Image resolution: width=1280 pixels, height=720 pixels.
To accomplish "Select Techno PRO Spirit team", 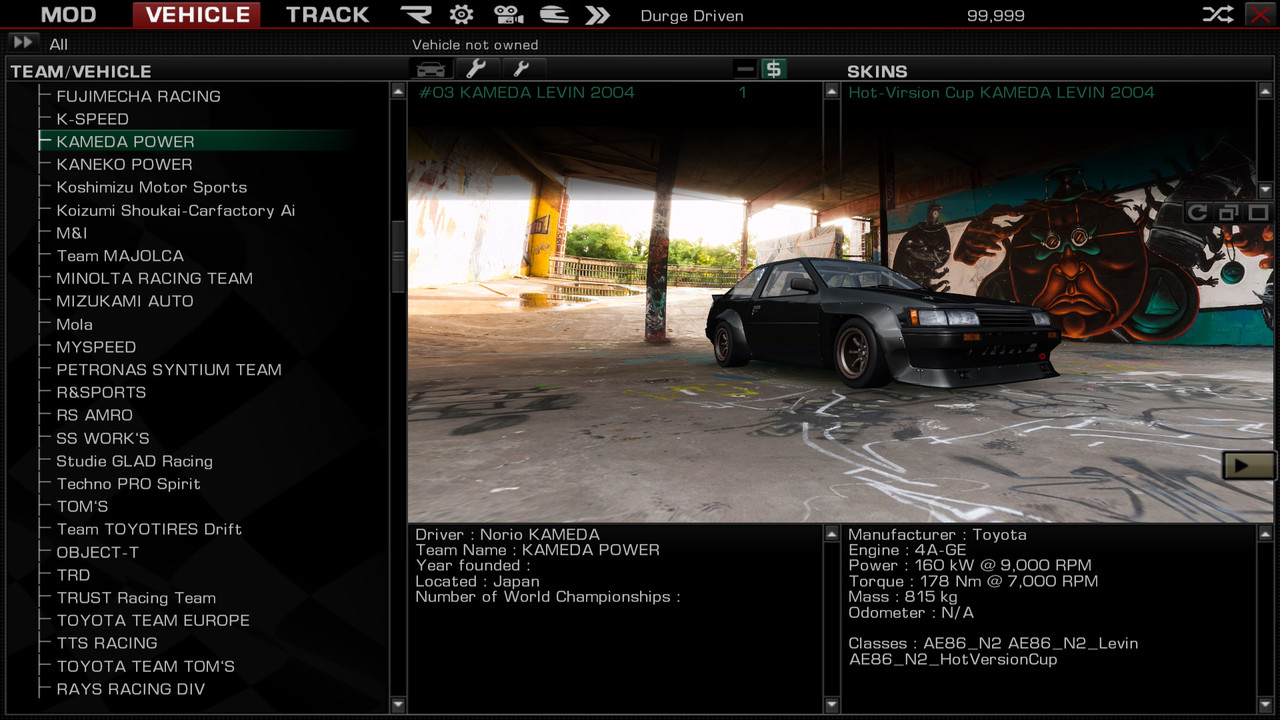I will click(x=128, y=484).
